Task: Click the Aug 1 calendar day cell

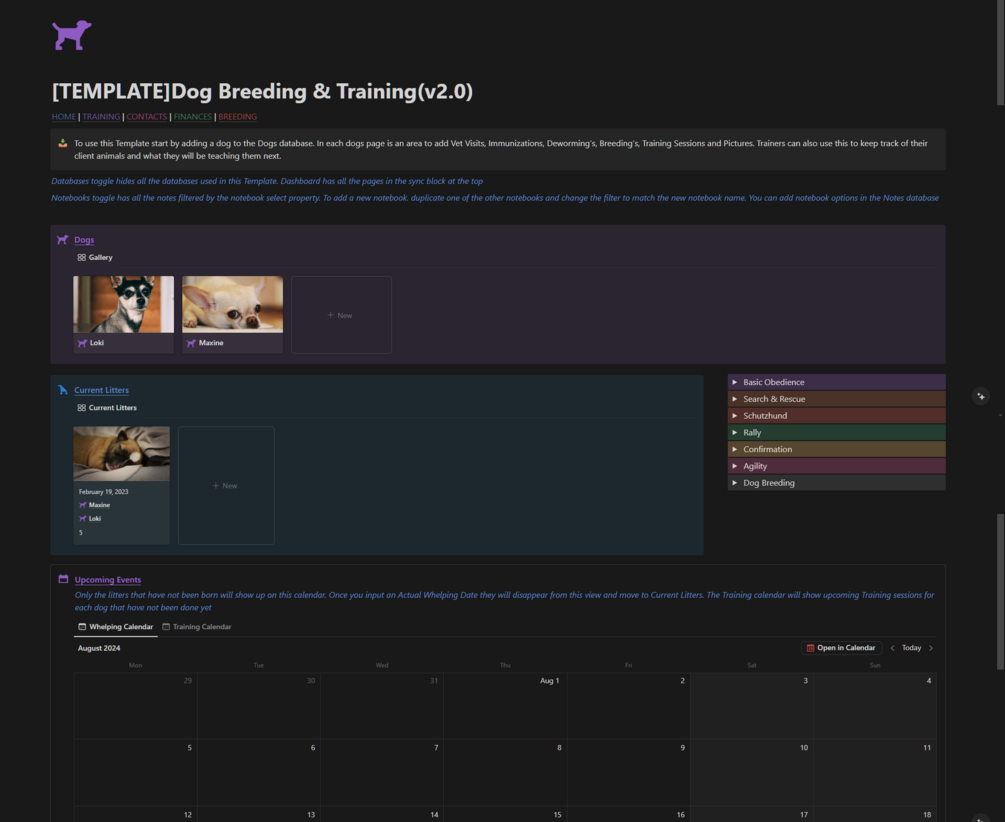Action: [x=505, y=705]
